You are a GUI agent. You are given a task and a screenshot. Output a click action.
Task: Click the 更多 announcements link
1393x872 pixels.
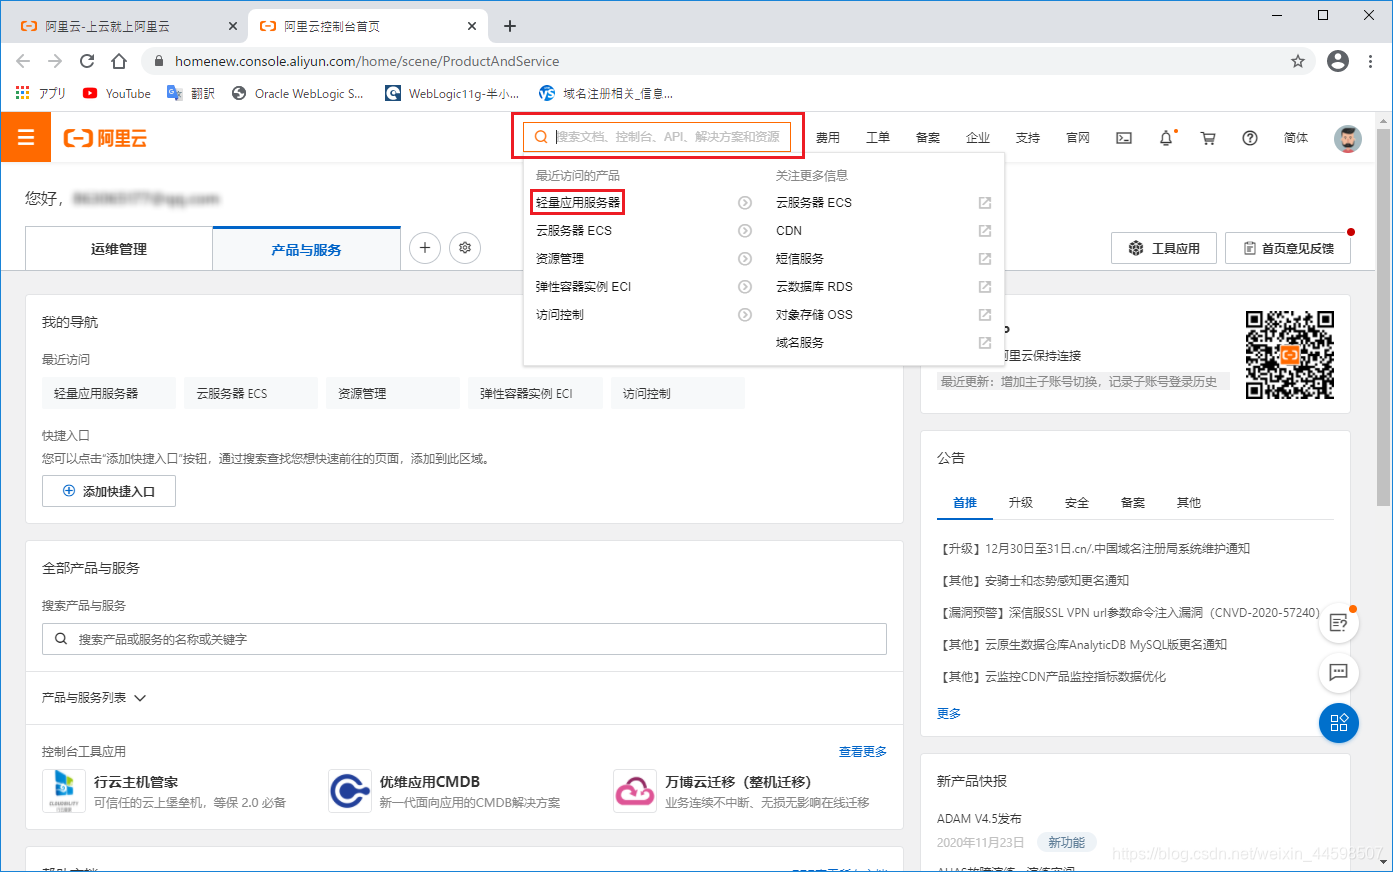pyautogui.click(x=949, y=713)
